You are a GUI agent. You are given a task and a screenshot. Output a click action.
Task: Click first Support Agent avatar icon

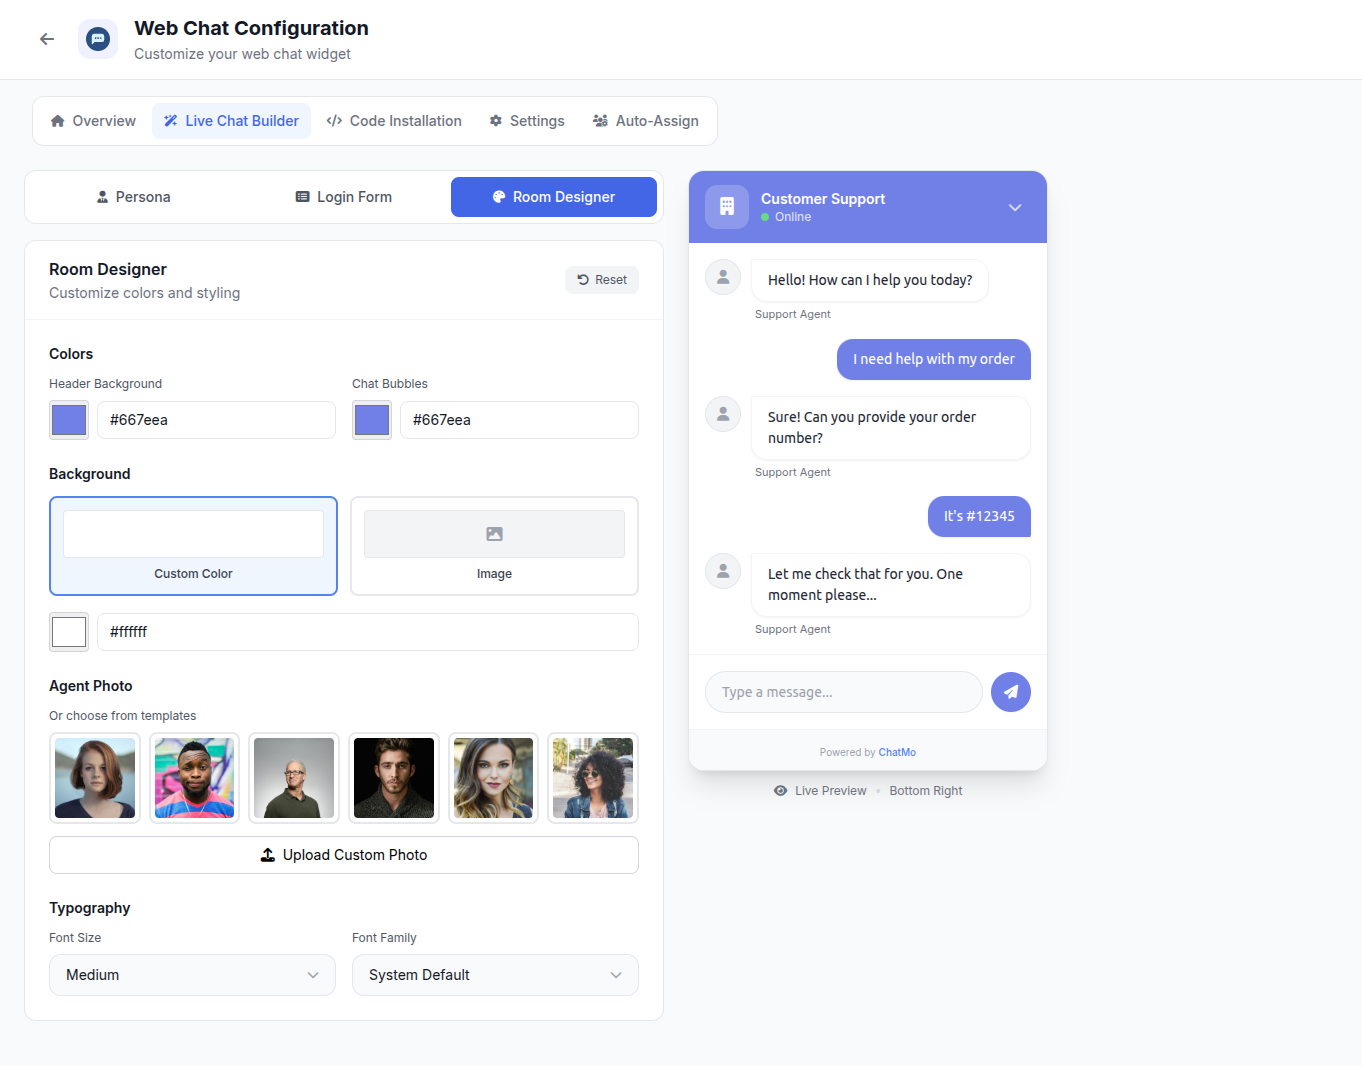pos(723,277)
